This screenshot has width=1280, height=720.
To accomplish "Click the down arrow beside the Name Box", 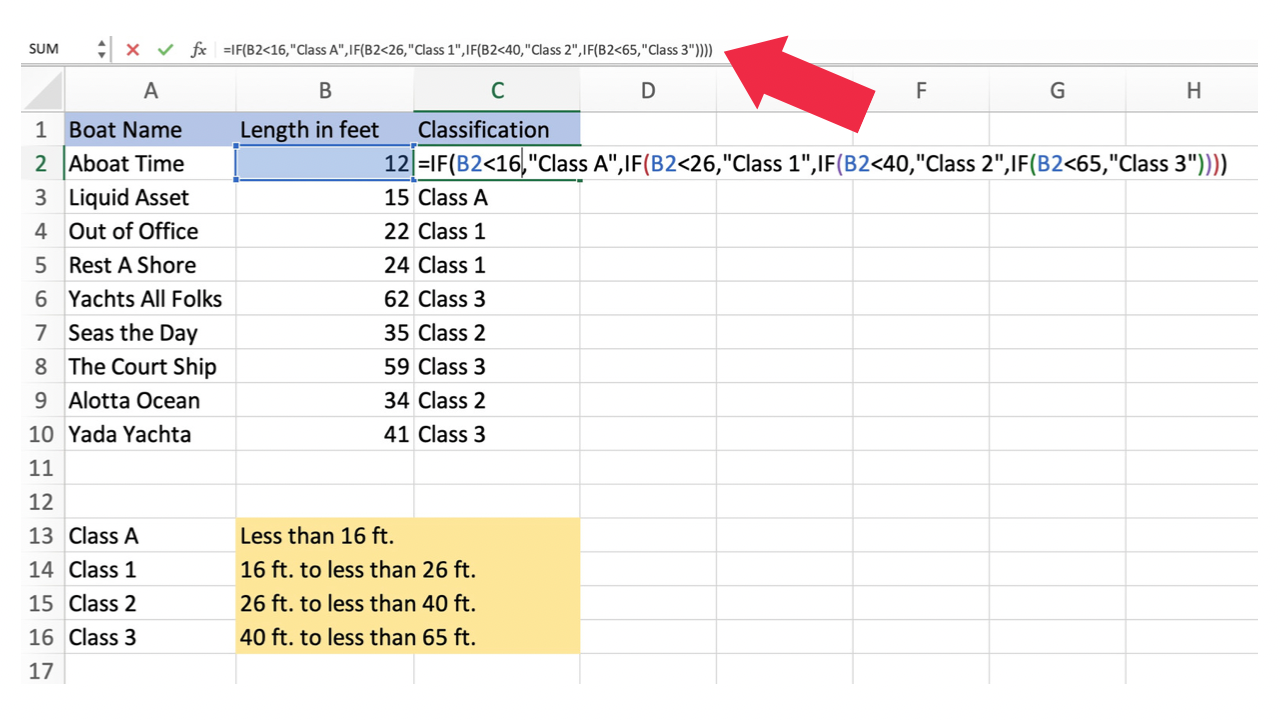I will 100,53.
